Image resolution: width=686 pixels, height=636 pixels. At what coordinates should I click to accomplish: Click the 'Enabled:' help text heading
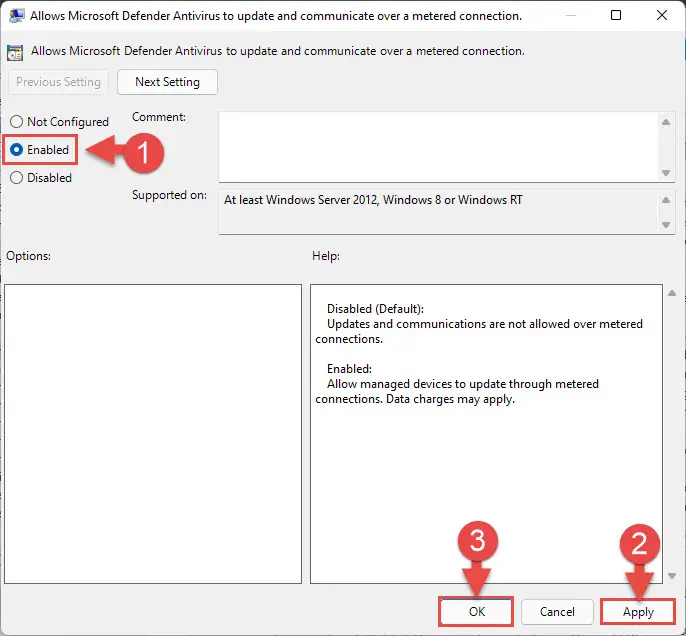coord(349,369)
